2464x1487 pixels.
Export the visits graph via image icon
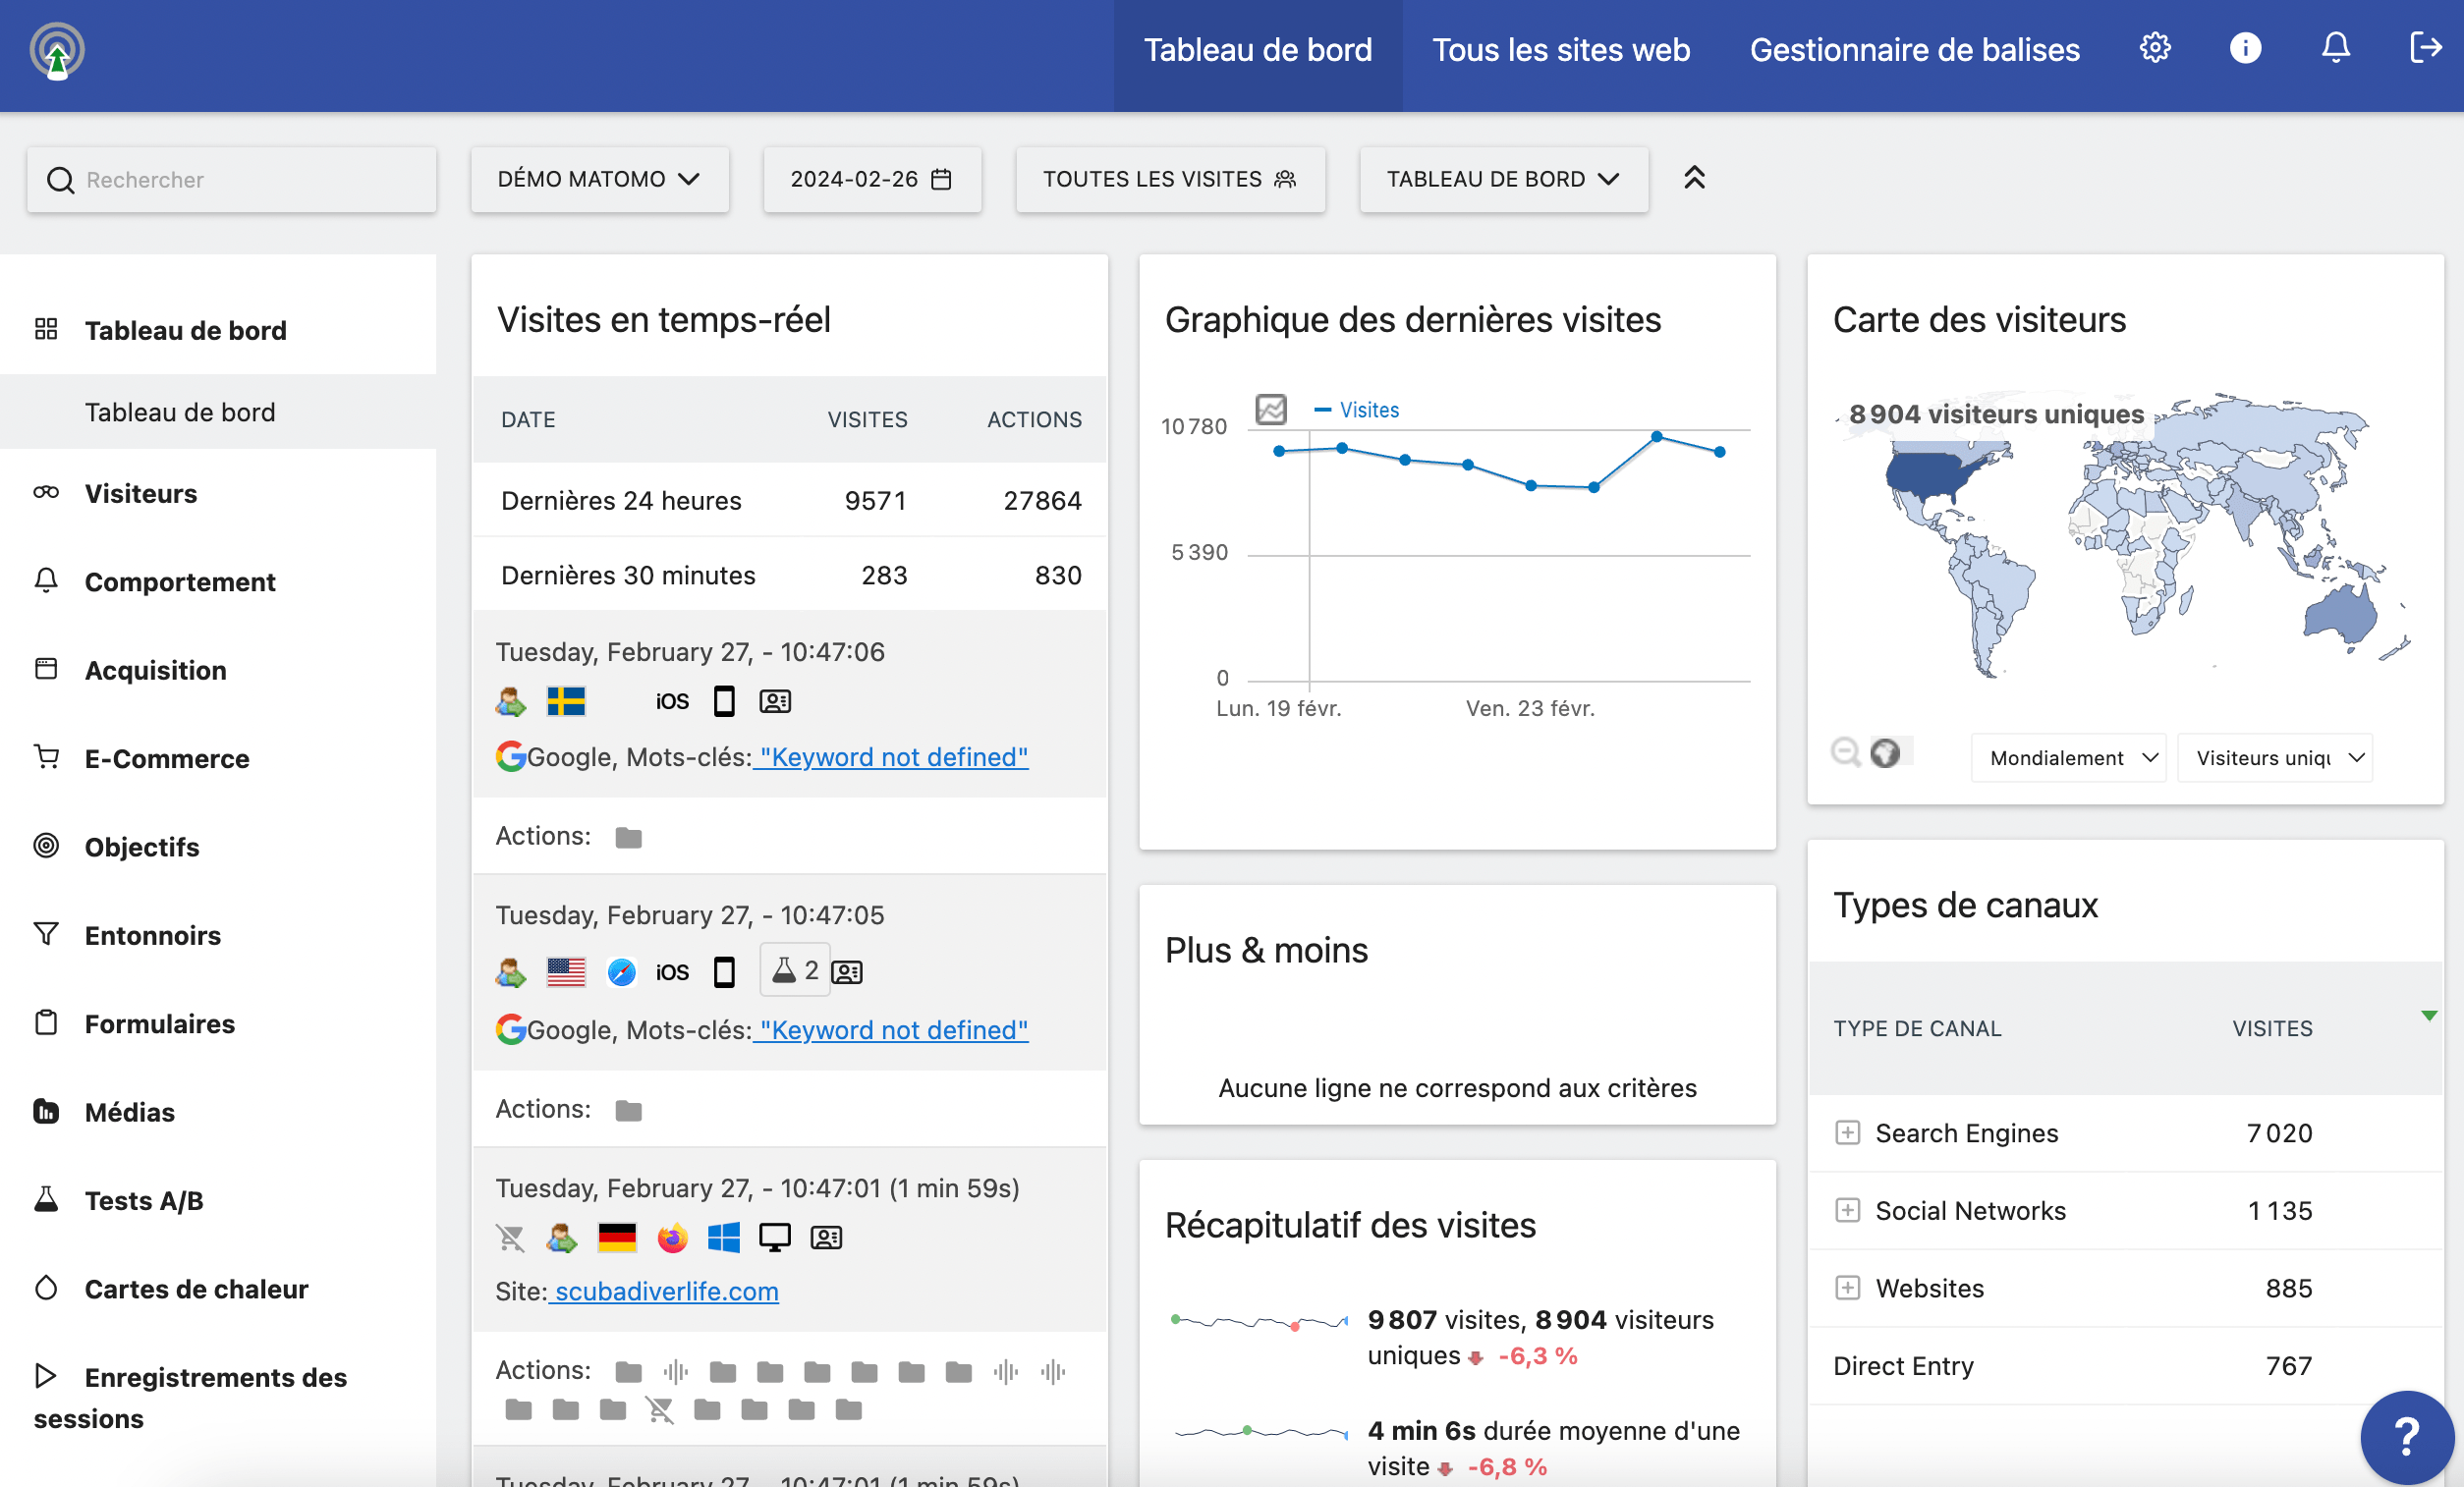click(x=1270, y=409)
